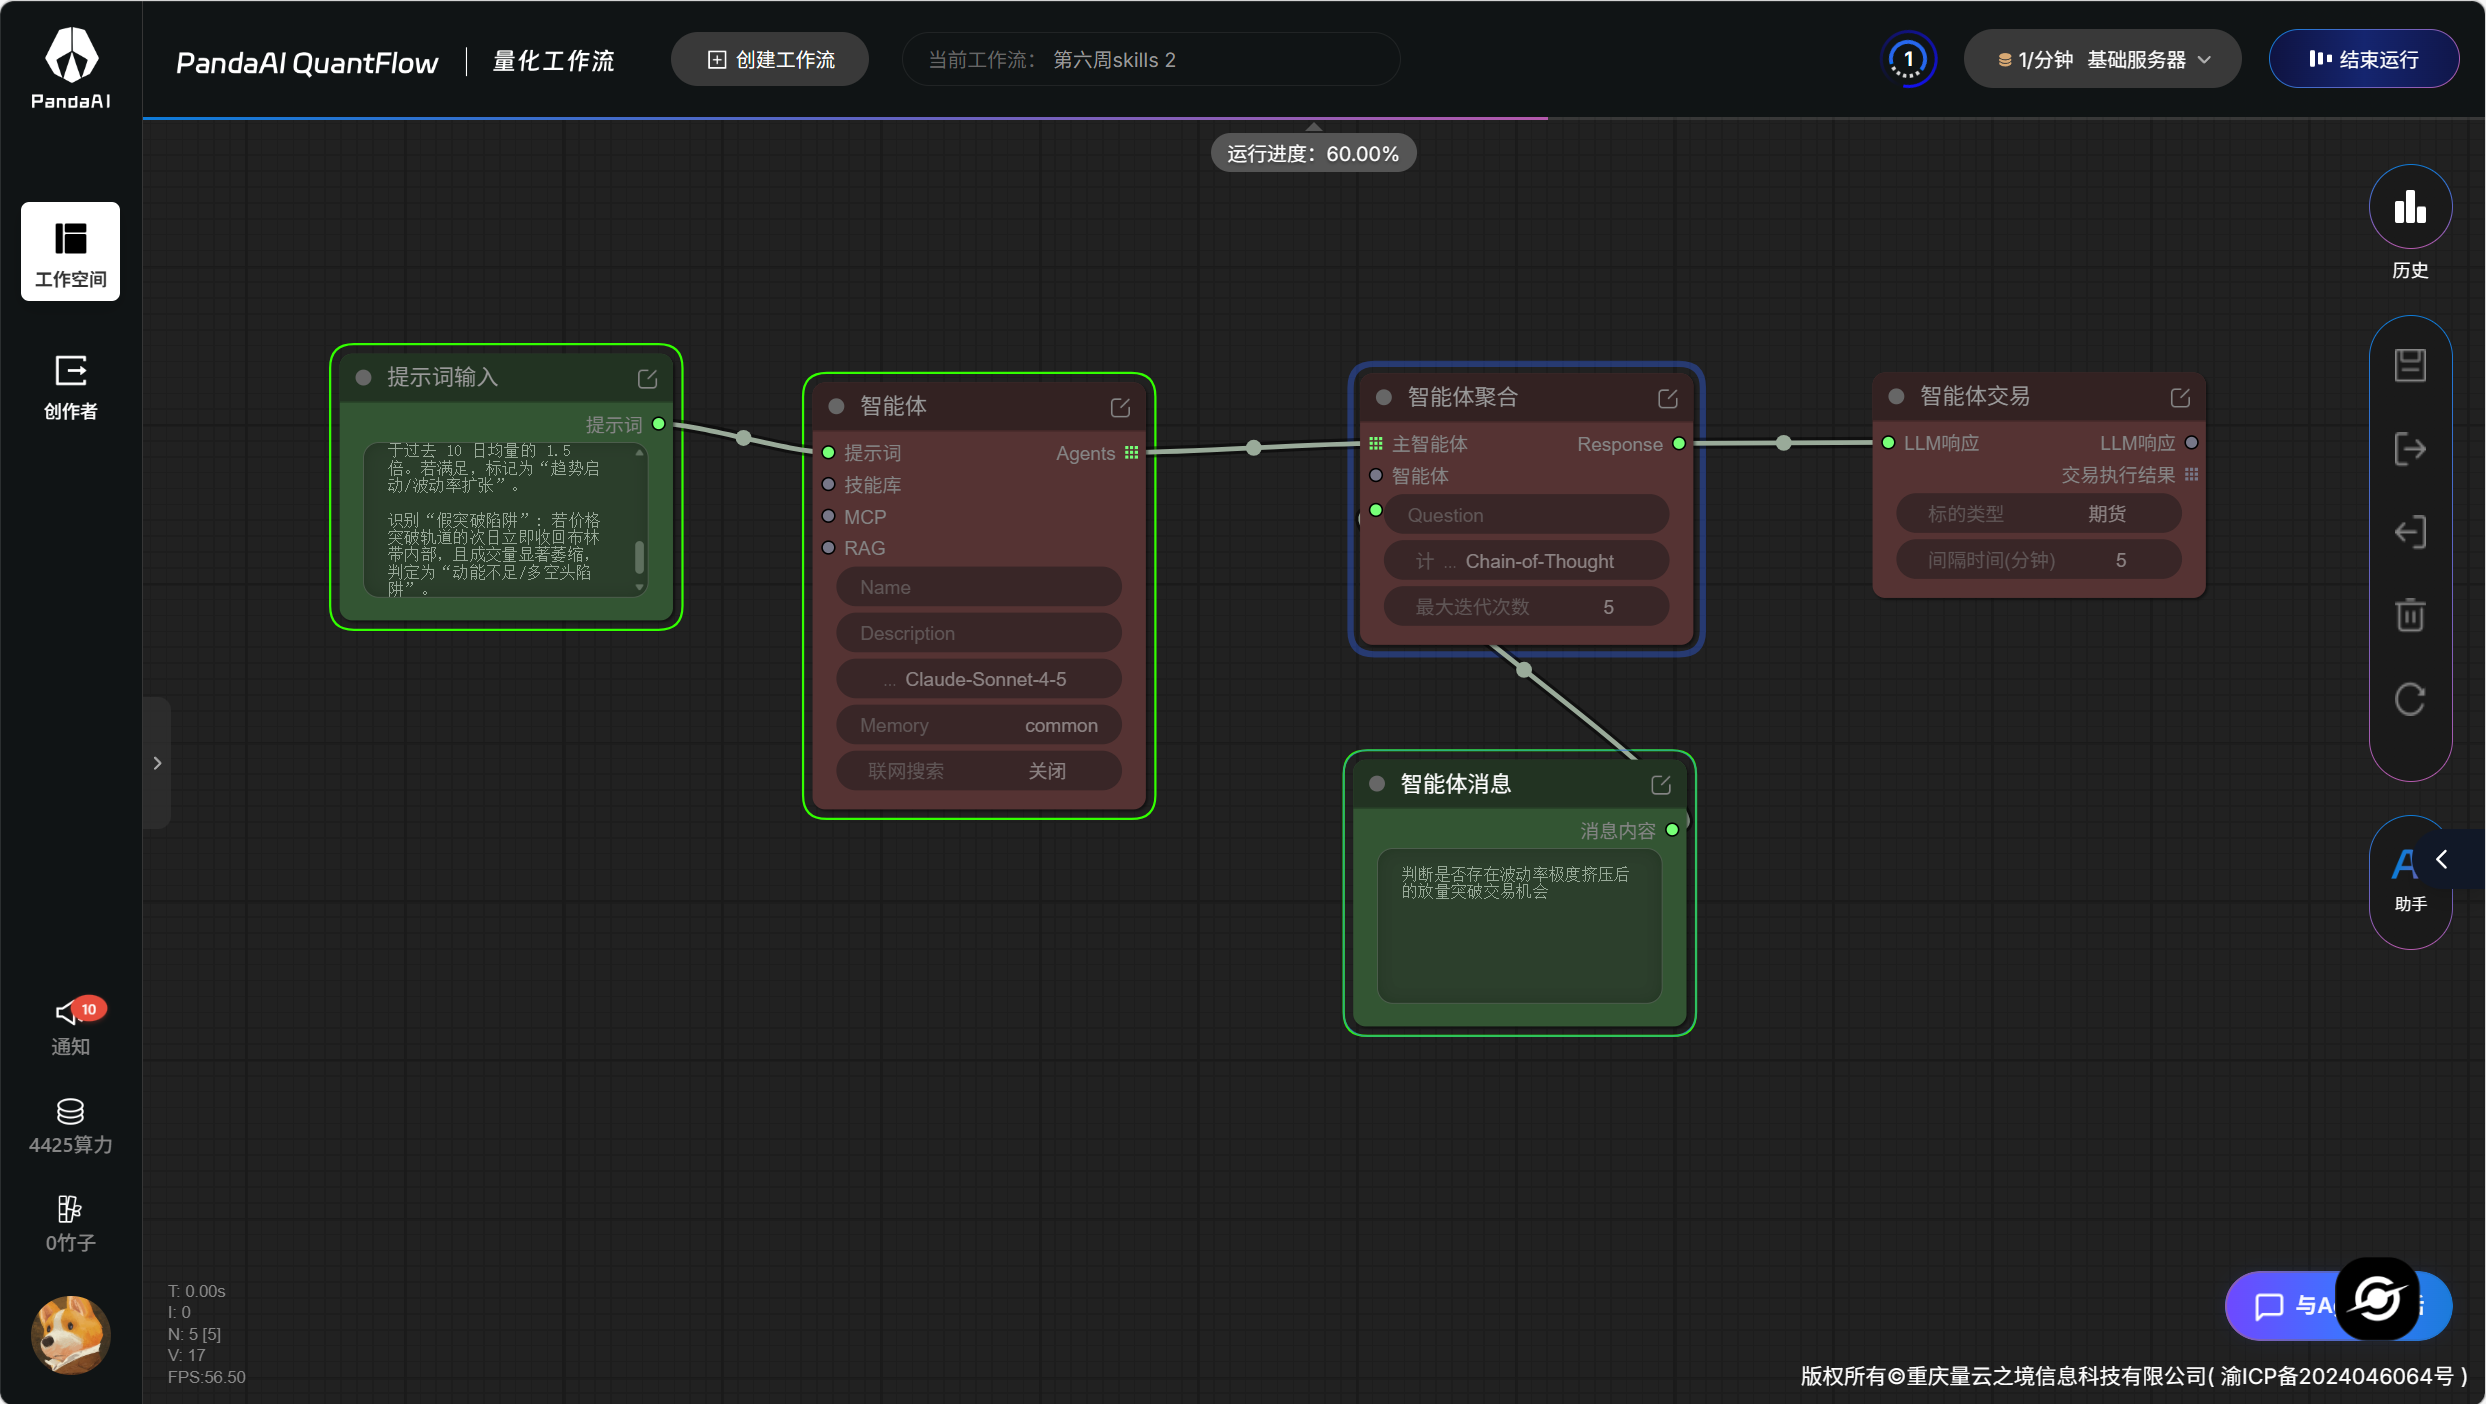Click the save workflow icon

click(2410, 364)
